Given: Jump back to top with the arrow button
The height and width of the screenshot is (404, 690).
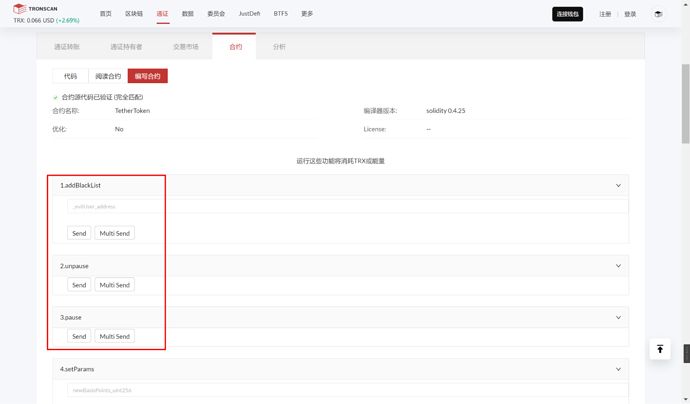Looking at the screenshot, I should (660, 349).
